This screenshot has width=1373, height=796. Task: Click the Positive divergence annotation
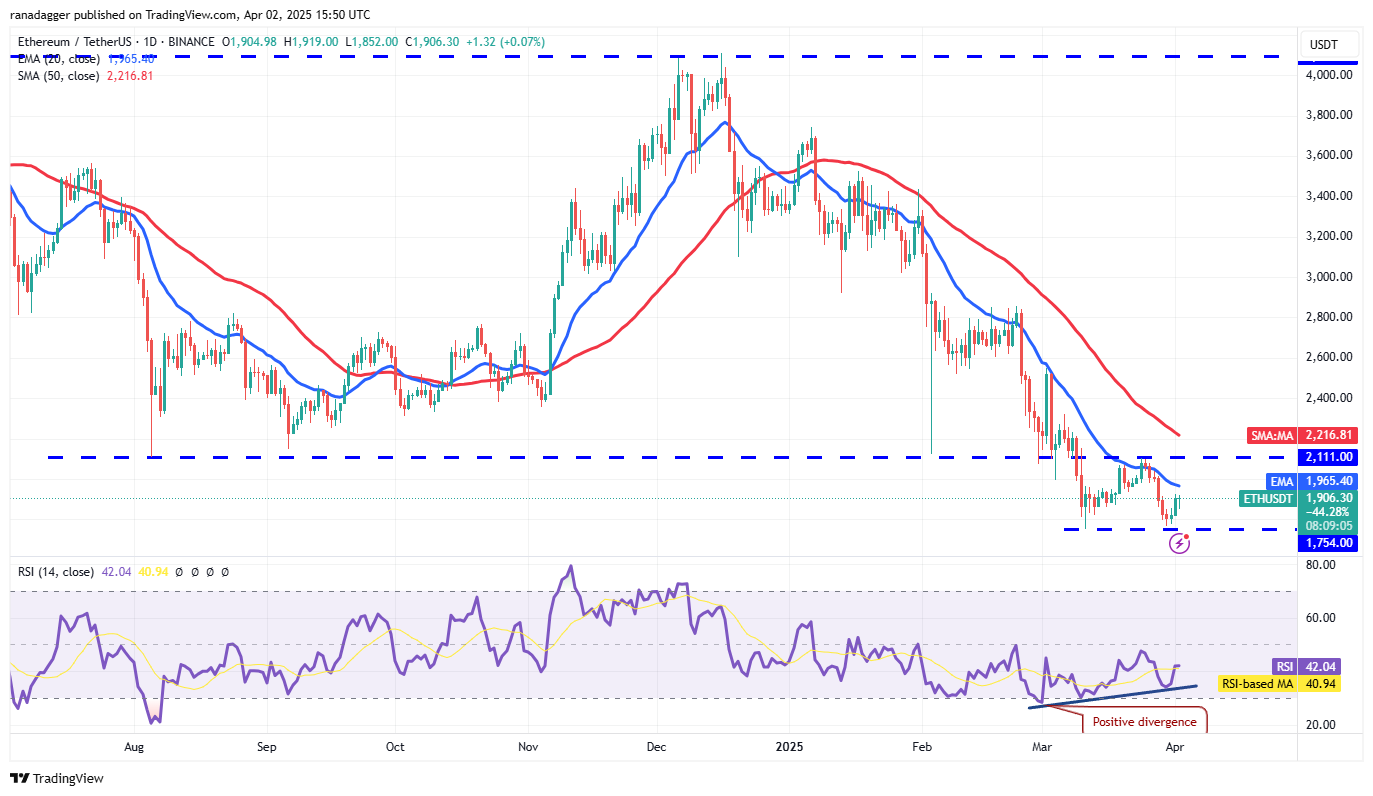(x=1145, y=721)
